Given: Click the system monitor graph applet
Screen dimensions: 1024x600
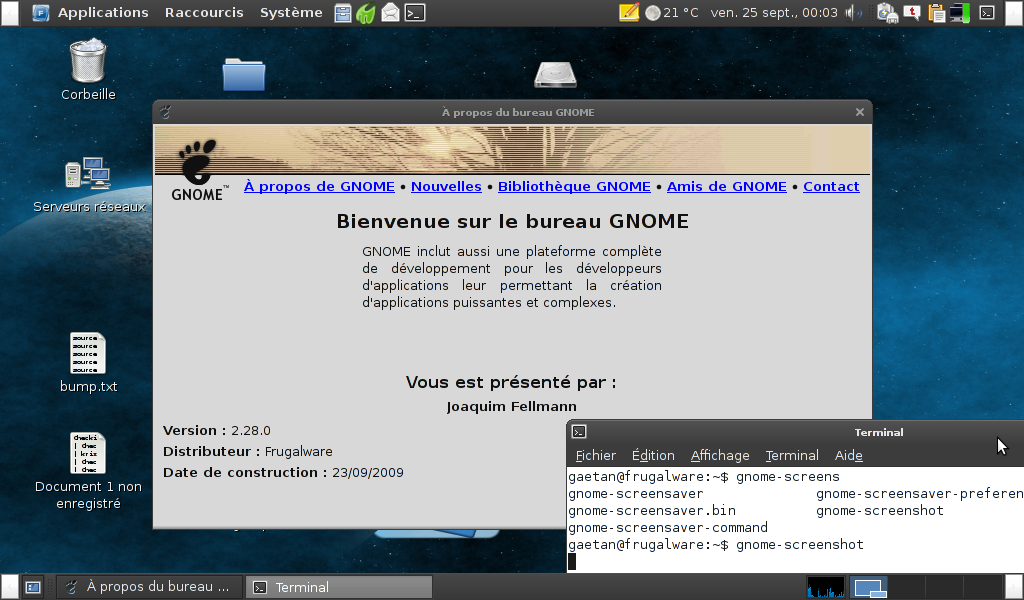Looking at the screenshot, I should coord(825,587).
